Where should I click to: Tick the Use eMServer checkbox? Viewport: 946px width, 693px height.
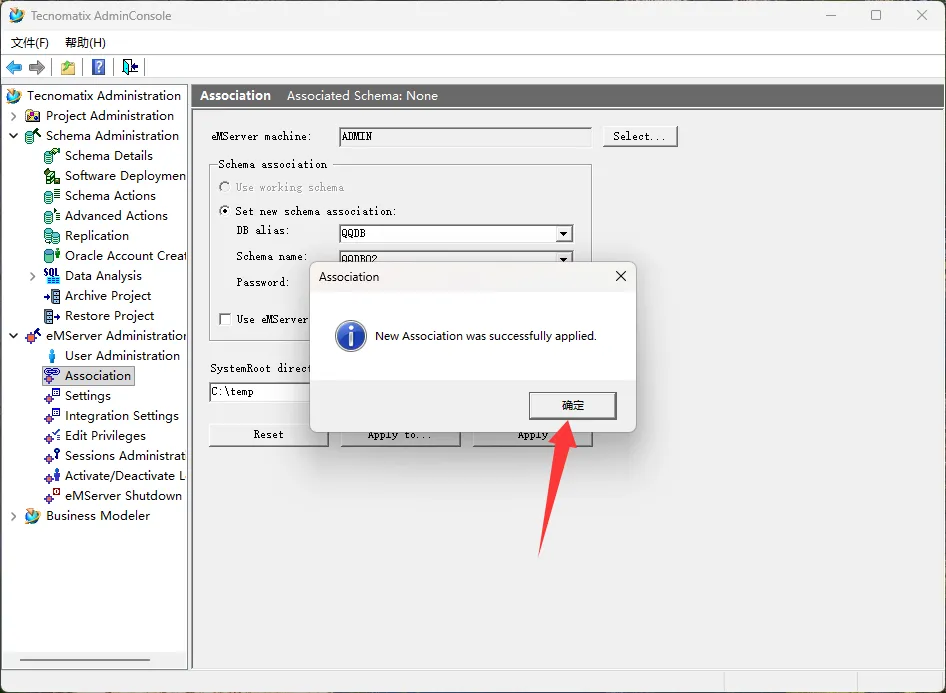[225, 319]
